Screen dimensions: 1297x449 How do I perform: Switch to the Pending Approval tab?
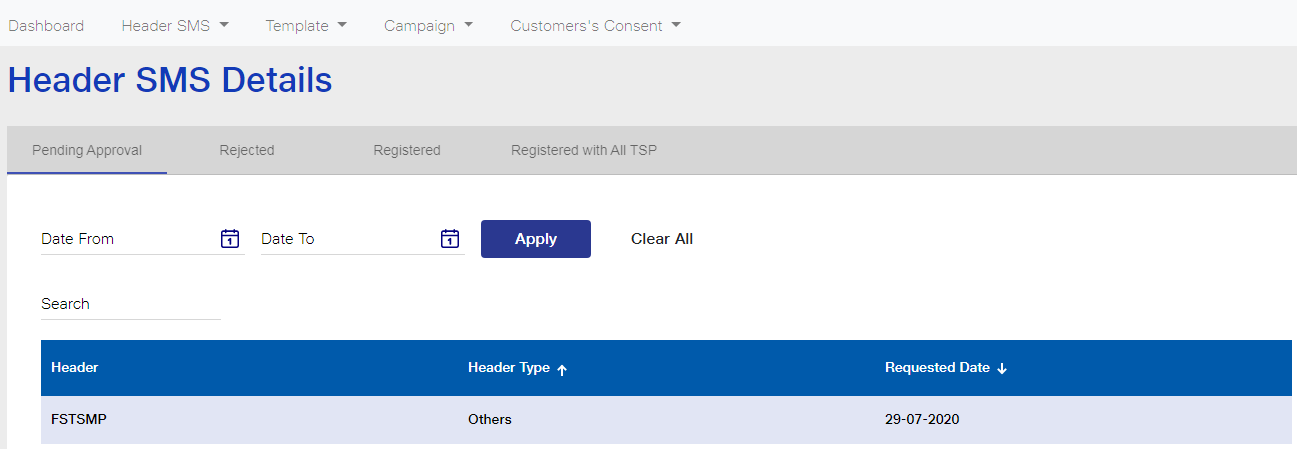coord(87,150)
